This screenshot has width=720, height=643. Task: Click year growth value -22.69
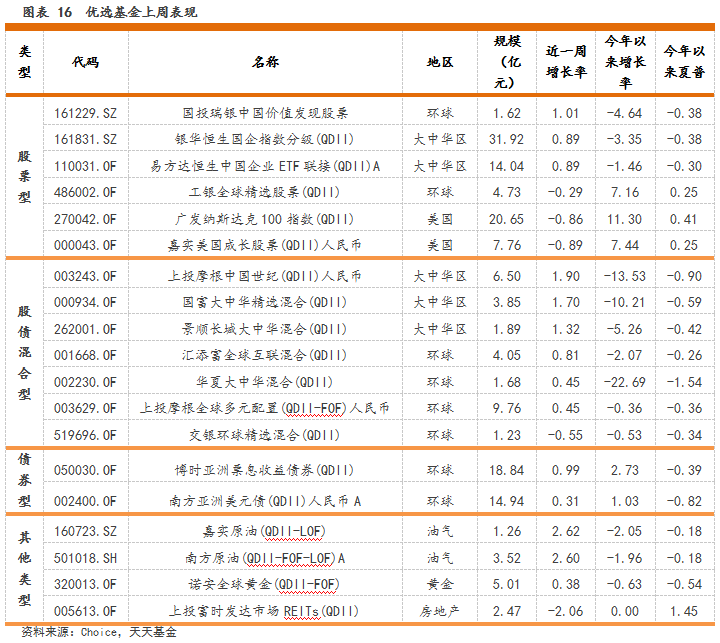tap(624, 382)
